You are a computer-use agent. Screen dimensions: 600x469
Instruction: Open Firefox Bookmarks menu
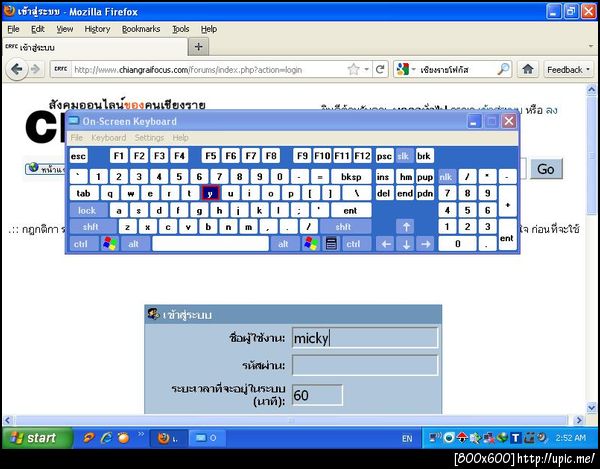(141, 29)
